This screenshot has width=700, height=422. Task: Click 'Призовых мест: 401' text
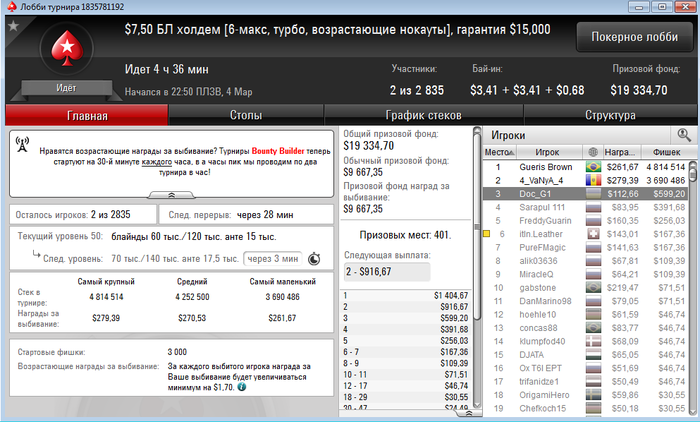405,235
